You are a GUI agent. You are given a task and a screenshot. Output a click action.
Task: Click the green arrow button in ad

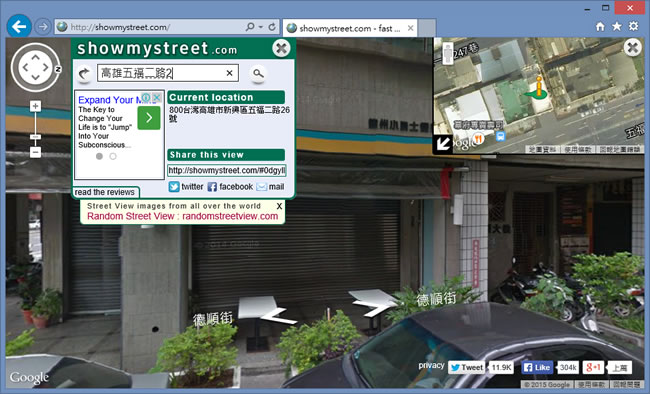(149, 118)
